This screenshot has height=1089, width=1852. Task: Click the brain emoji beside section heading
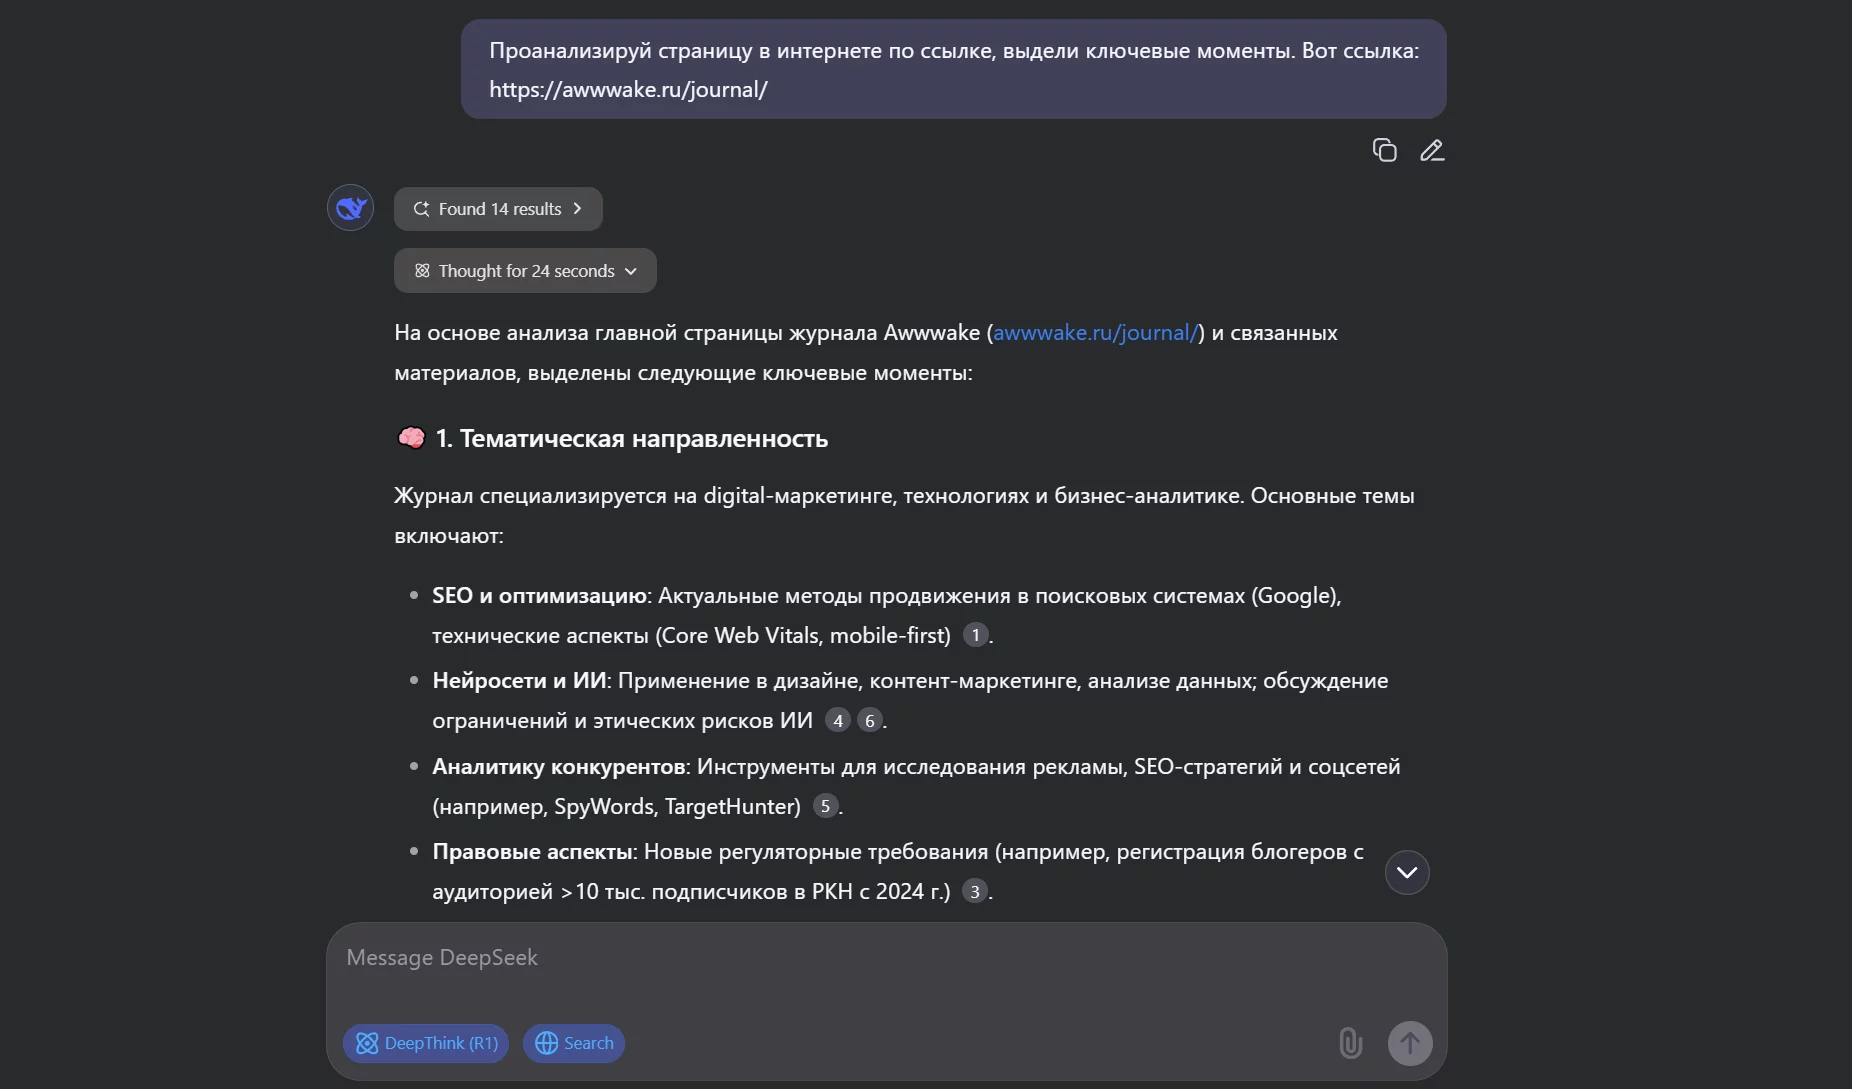pos(411,438)
